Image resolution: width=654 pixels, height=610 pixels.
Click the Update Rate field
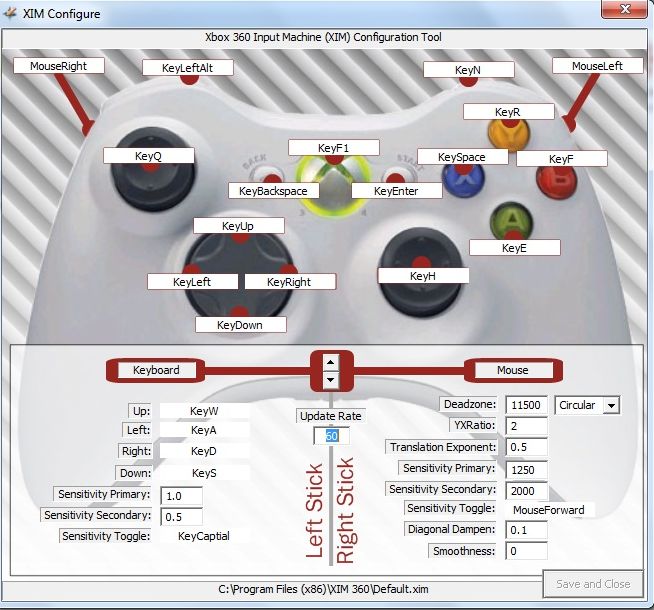(x=332, y=436)
